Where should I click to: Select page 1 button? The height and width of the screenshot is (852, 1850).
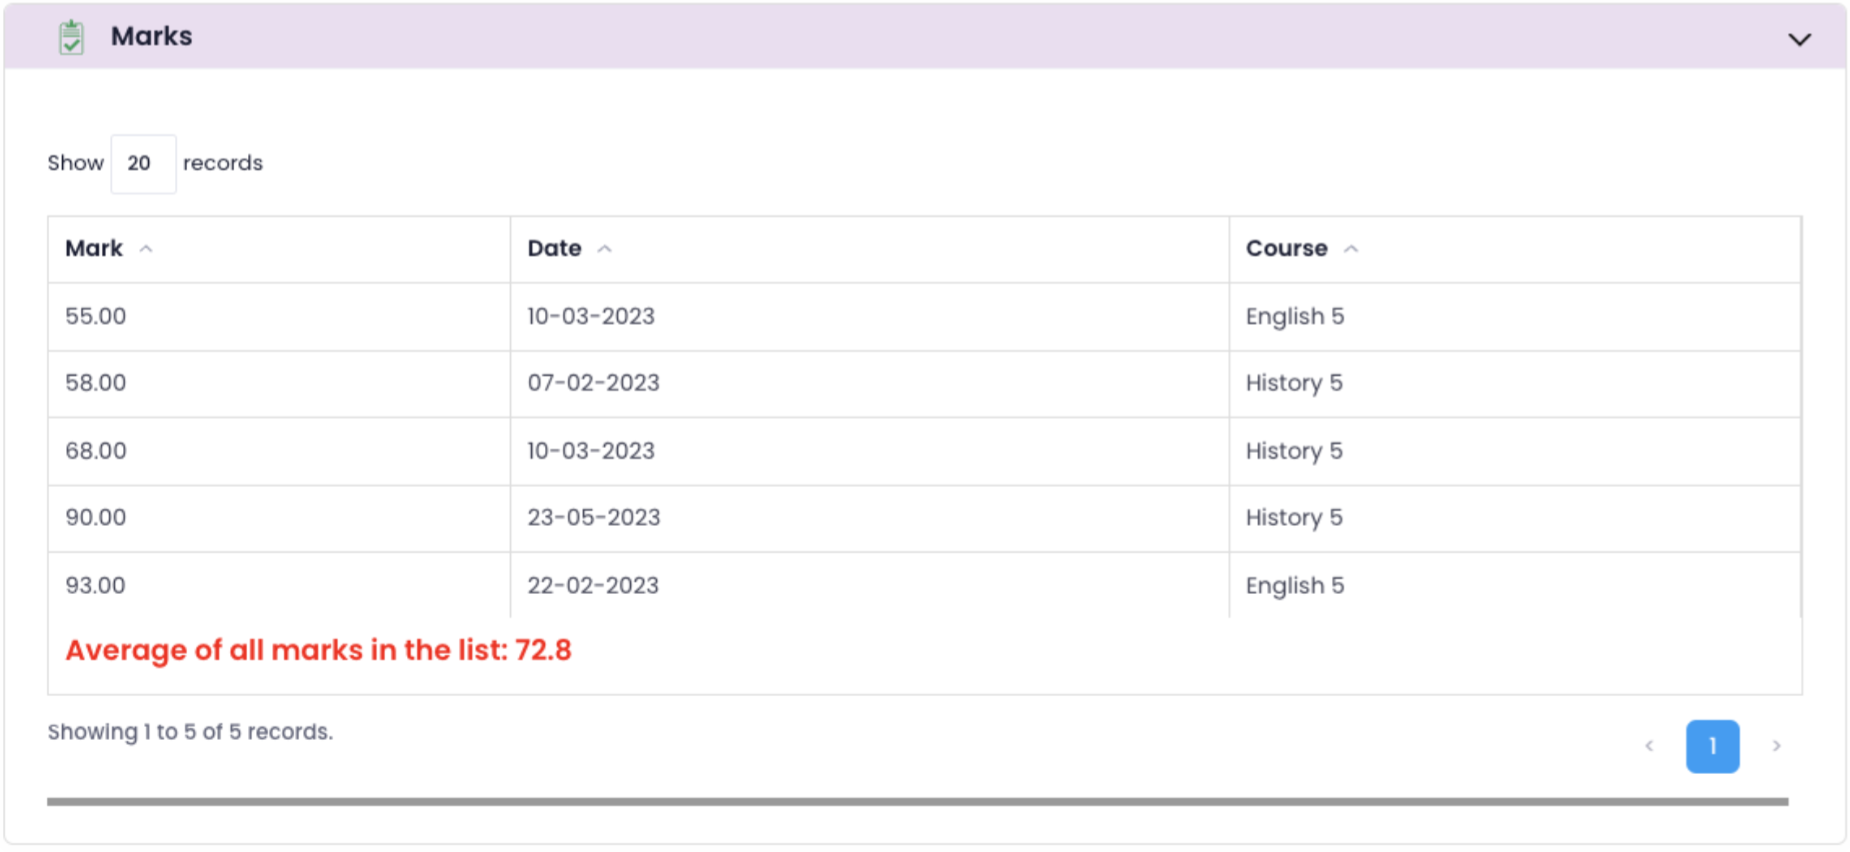tap(1712, 746)
